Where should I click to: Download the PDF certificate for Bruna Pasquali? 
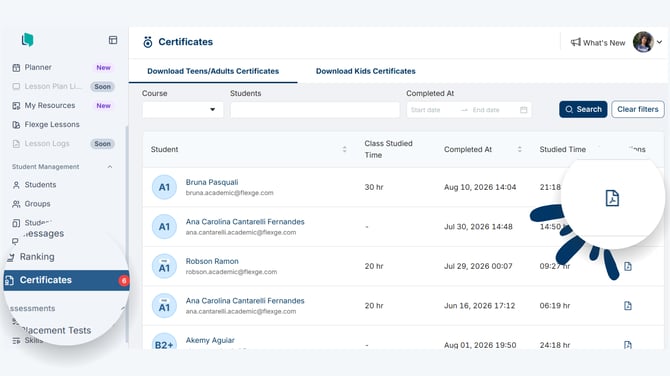[x=612, y=198]
